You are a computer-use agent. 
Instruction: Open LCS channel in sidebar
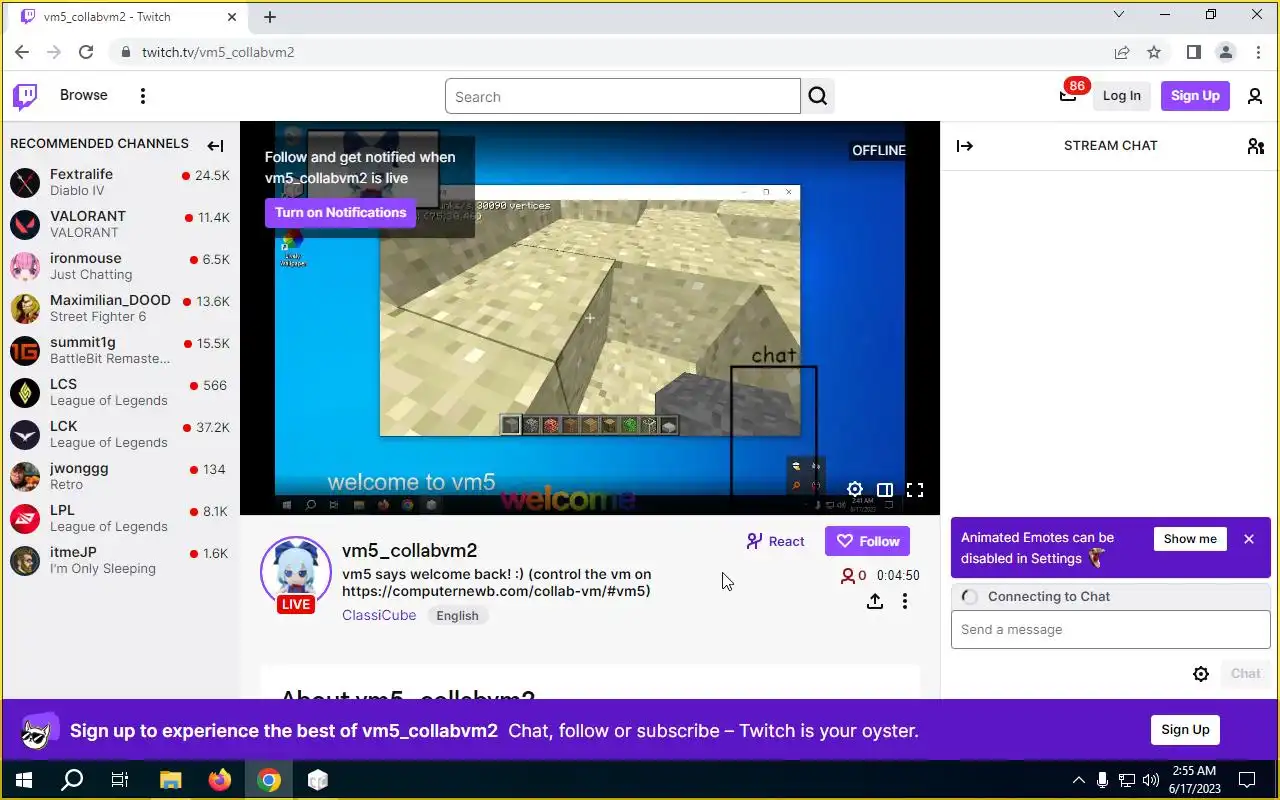coord(120,392)
